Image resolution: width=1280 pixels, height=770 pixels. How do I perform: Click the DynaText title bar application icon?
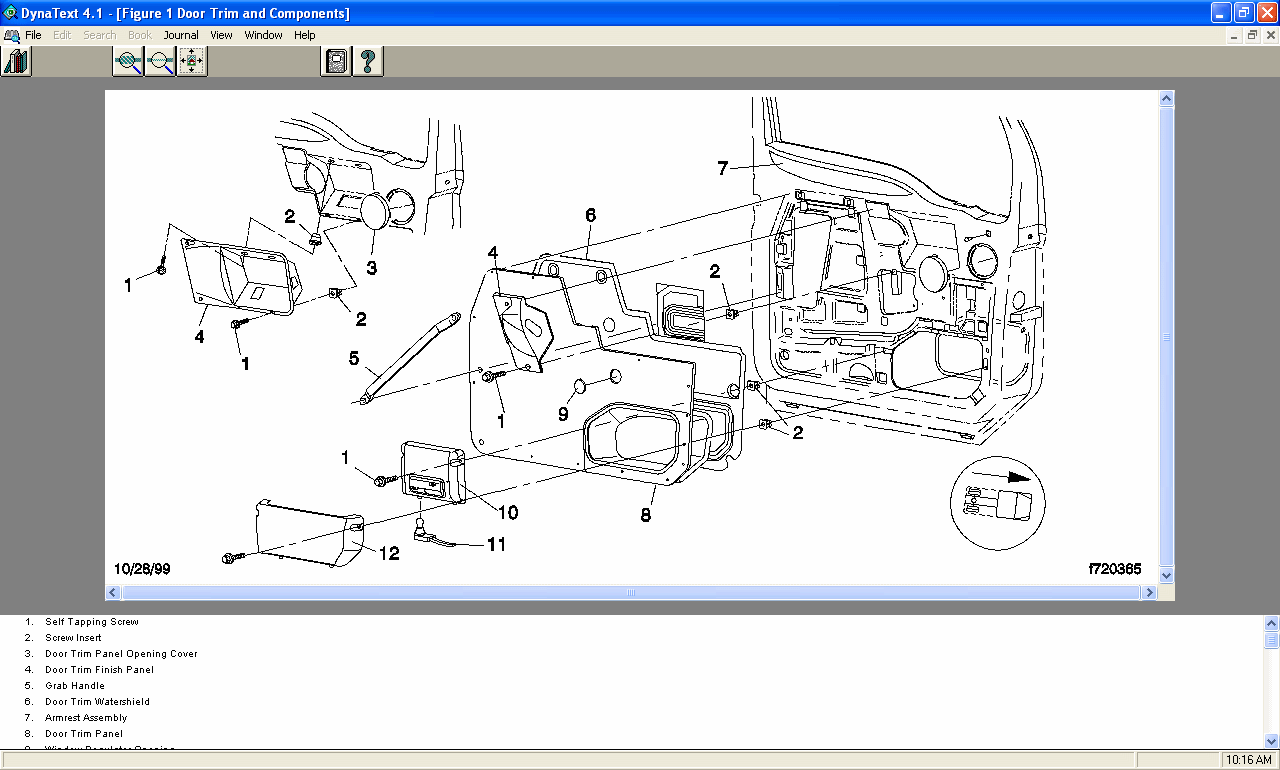coord(10,13)
